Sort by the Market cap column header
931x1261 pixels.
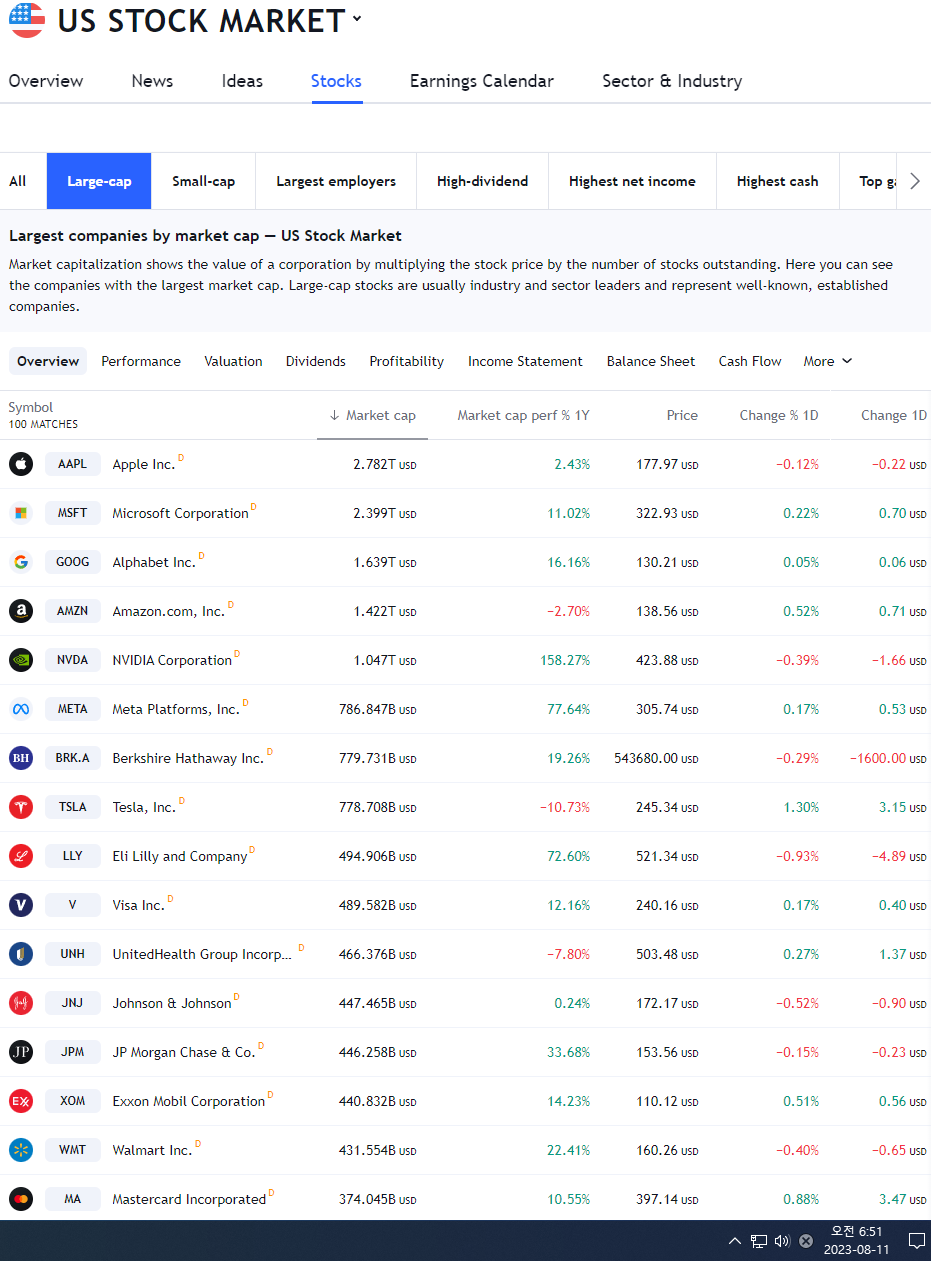click(x=372, y=415)
